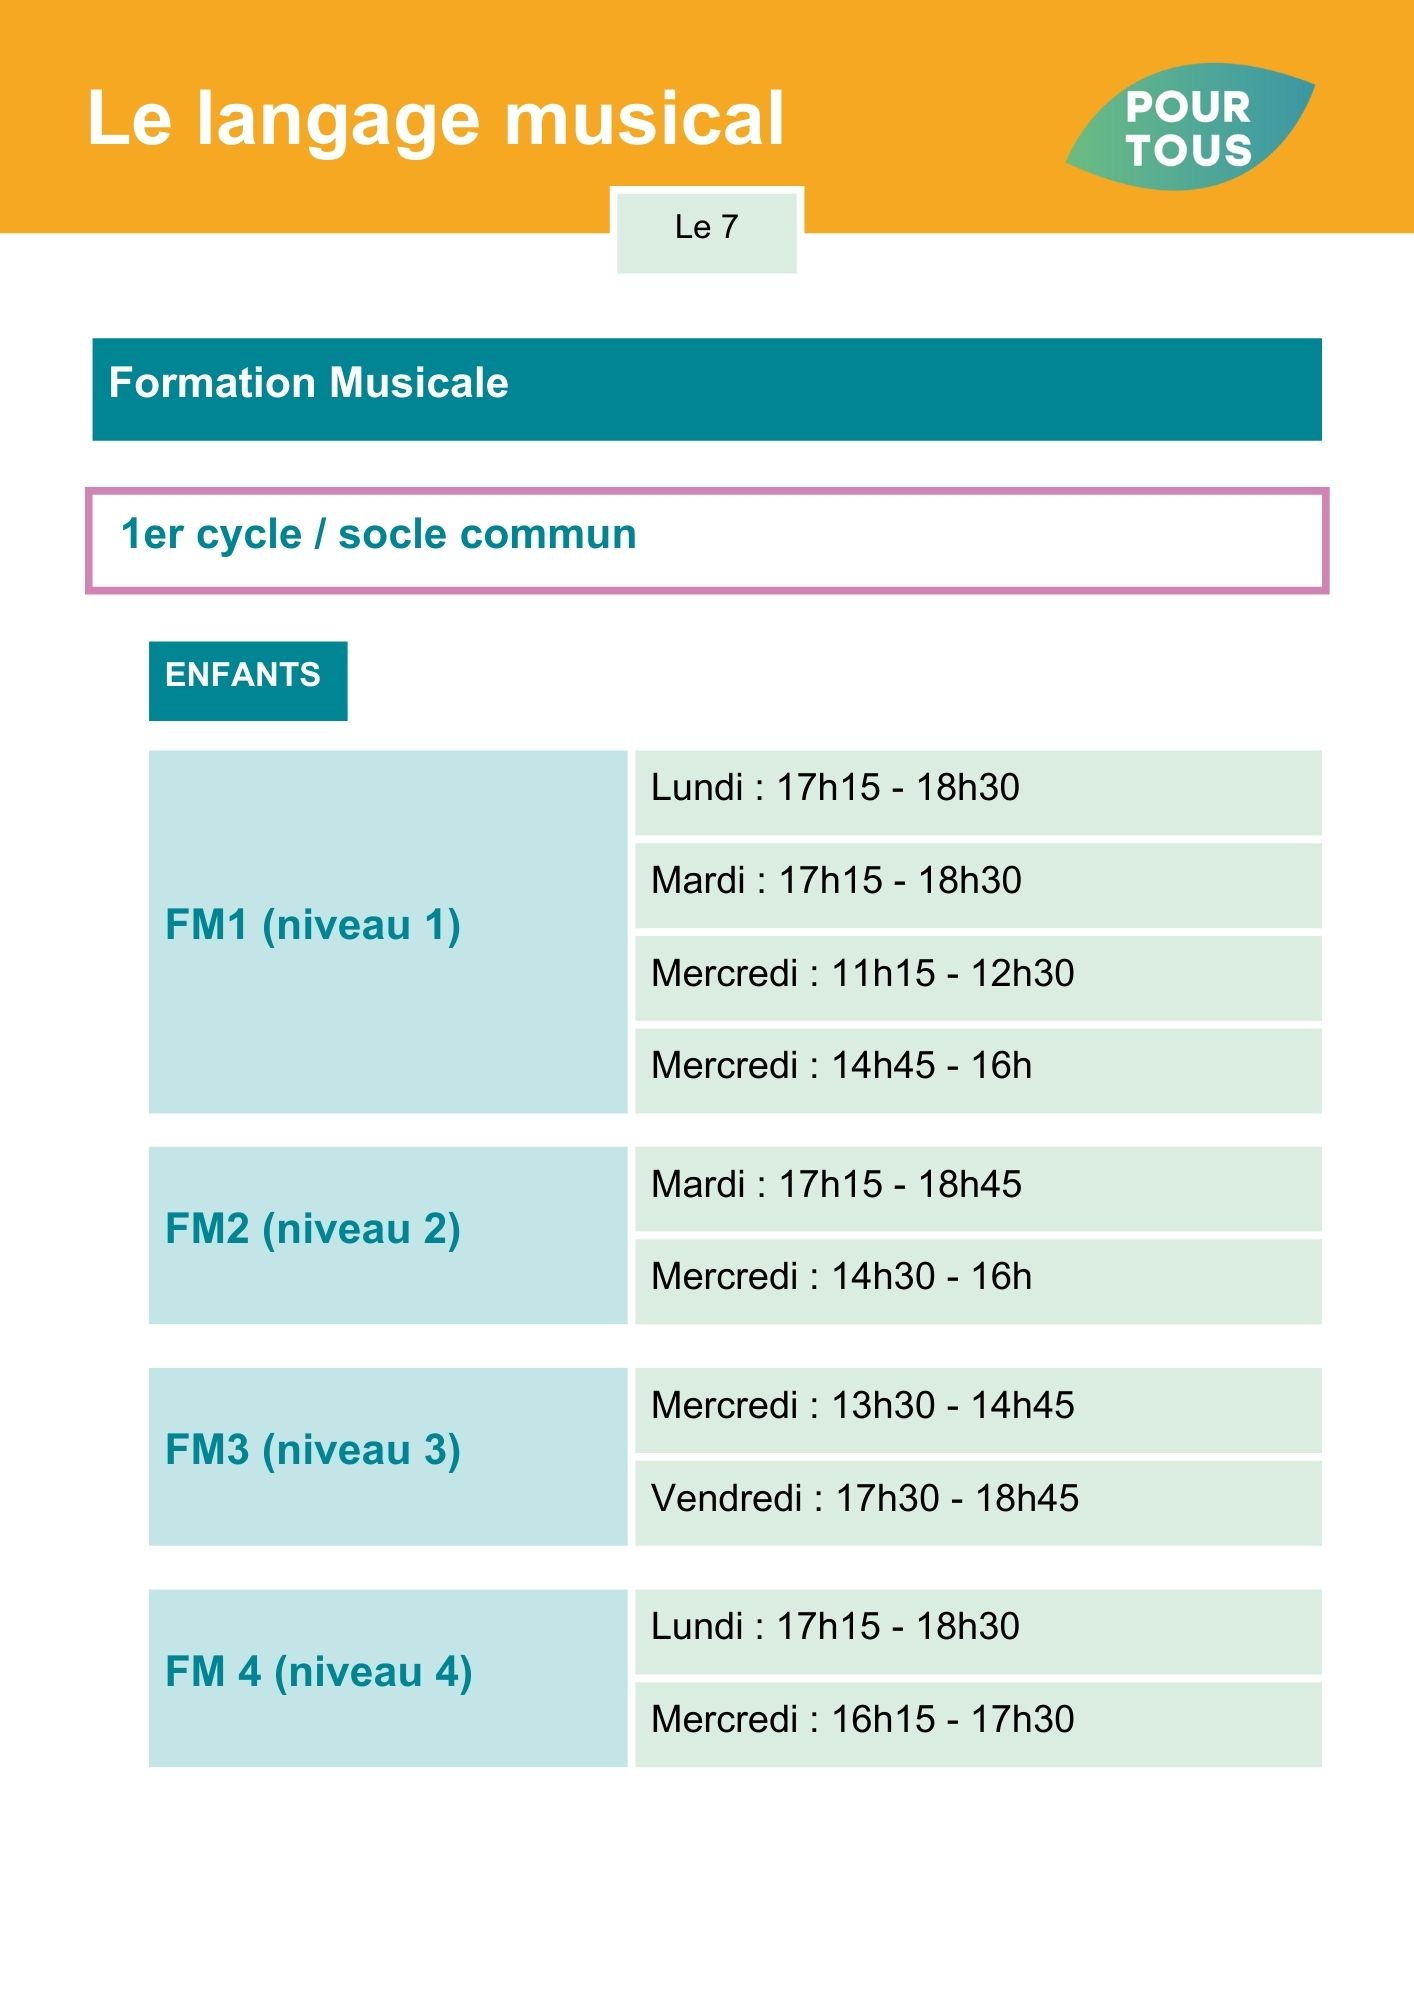Select Mercredi 14h45 - 16h slot
The image size is (1414, 2000).
tap(978, 1071)
